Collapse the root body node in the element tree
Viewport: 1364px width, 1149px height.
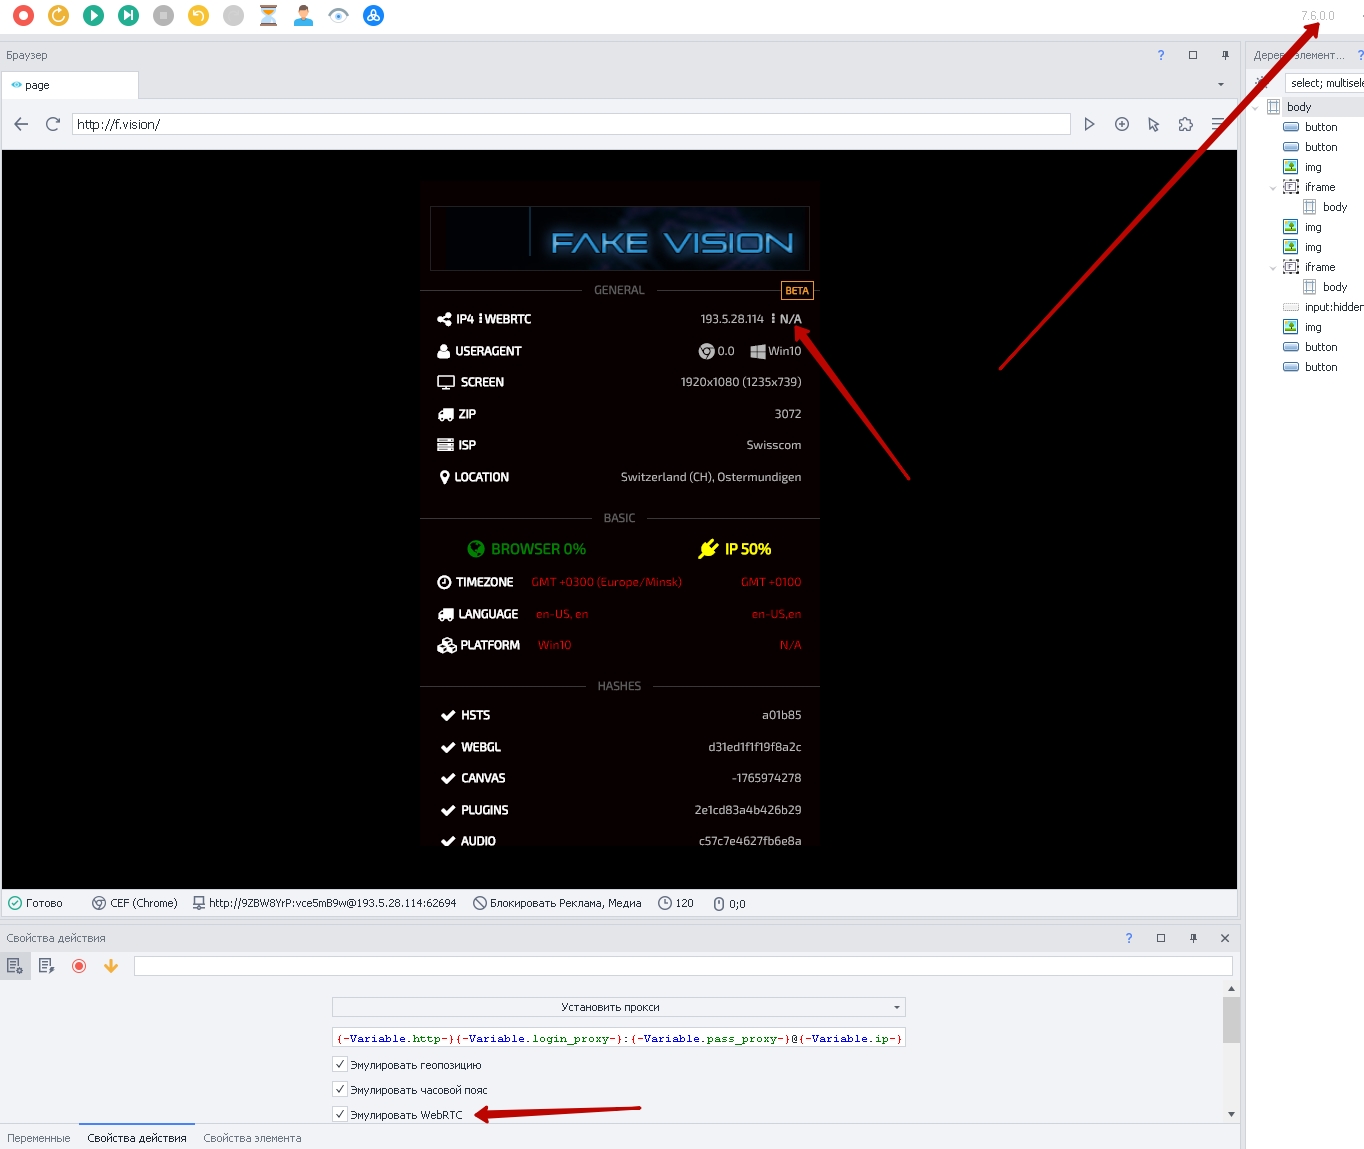(1256, 107)
